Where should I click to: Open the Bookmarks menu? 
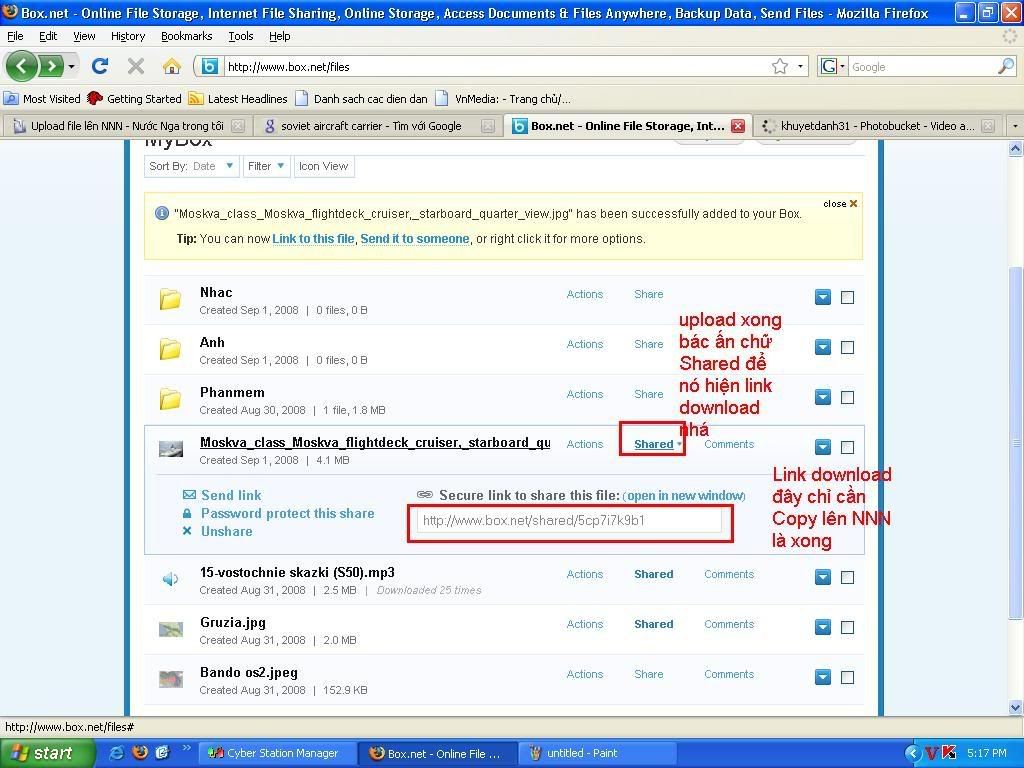tap(186, 36)
